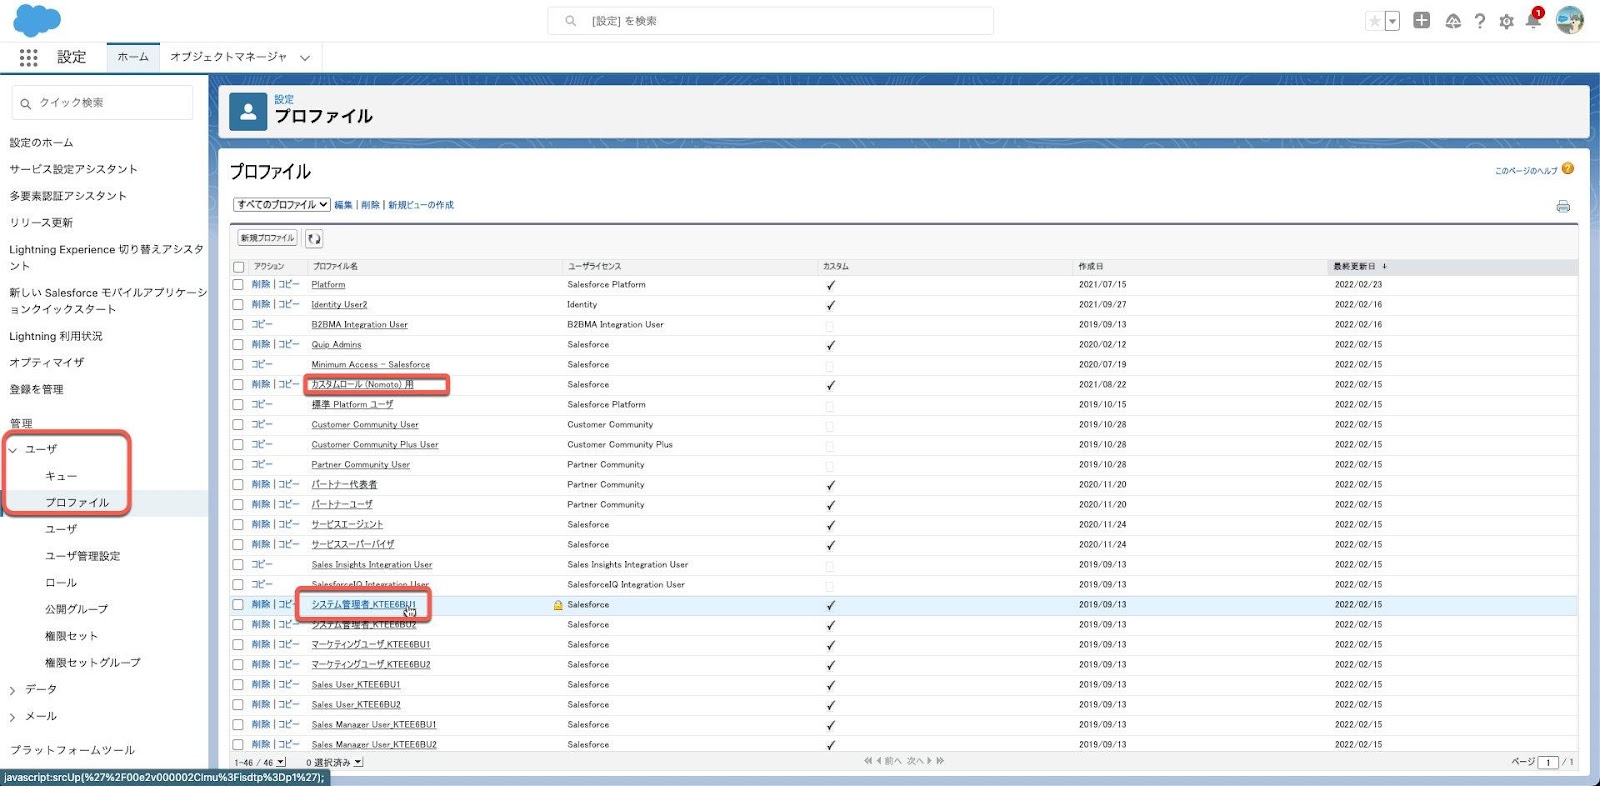
Task: Expand the データ tree section
Action: pyautogui.click(x=13, y=690)
